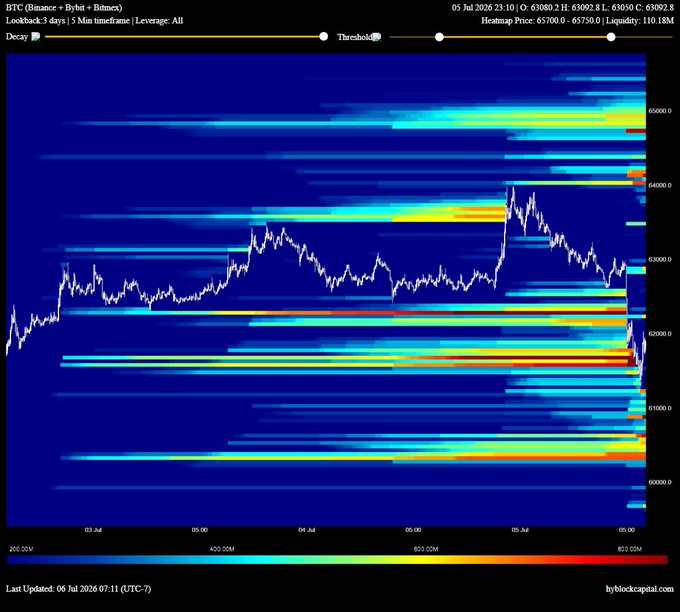The image size is (680, 612).
Task: Click the price spike peak near 64000
Action: pyautogui.click(x=513, y=188)
